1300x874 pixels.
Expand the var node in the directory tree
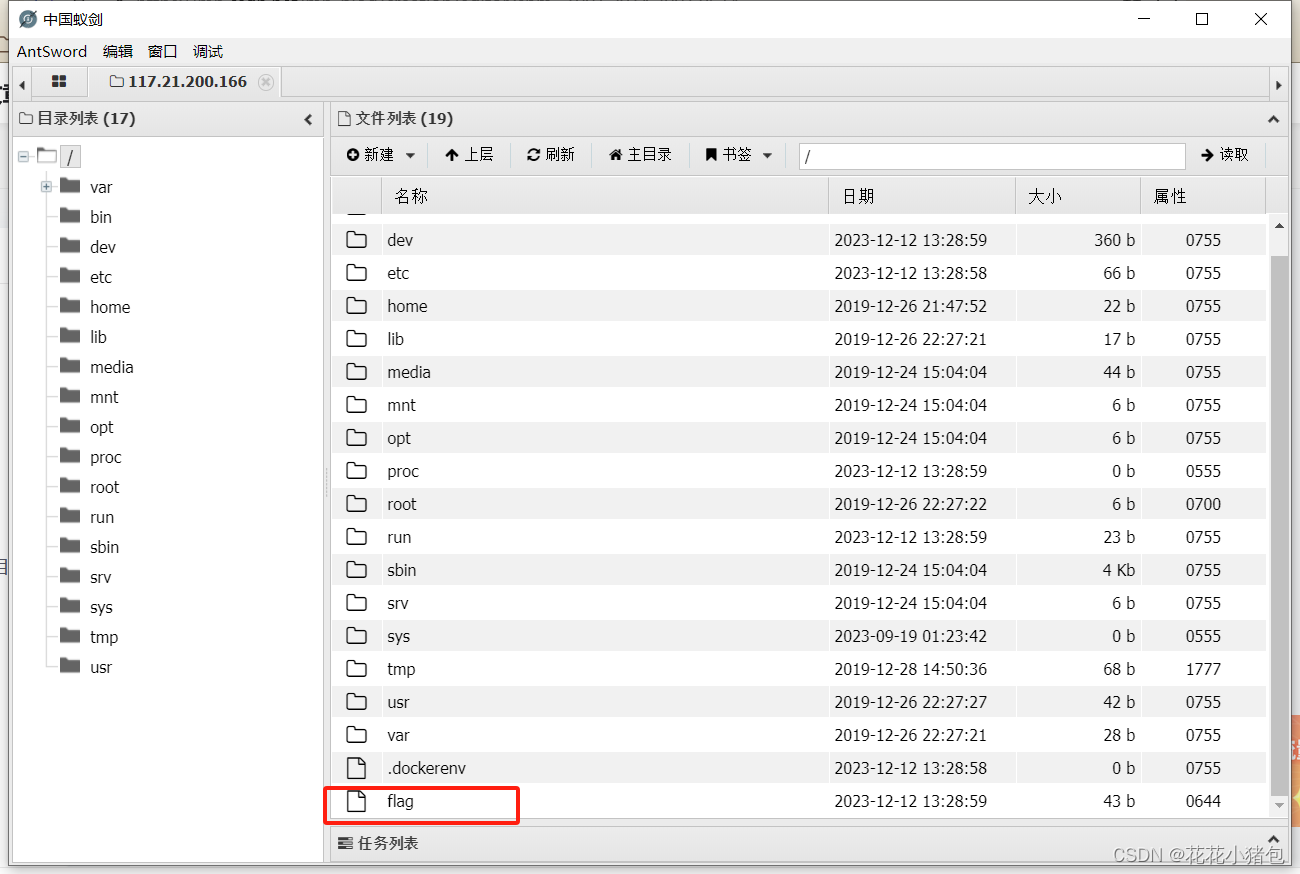click(47, 186)
